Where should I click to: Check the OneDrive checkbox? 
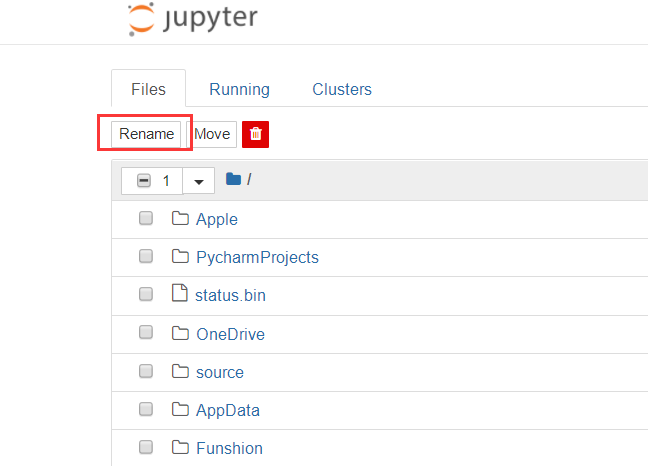point(146,332)
